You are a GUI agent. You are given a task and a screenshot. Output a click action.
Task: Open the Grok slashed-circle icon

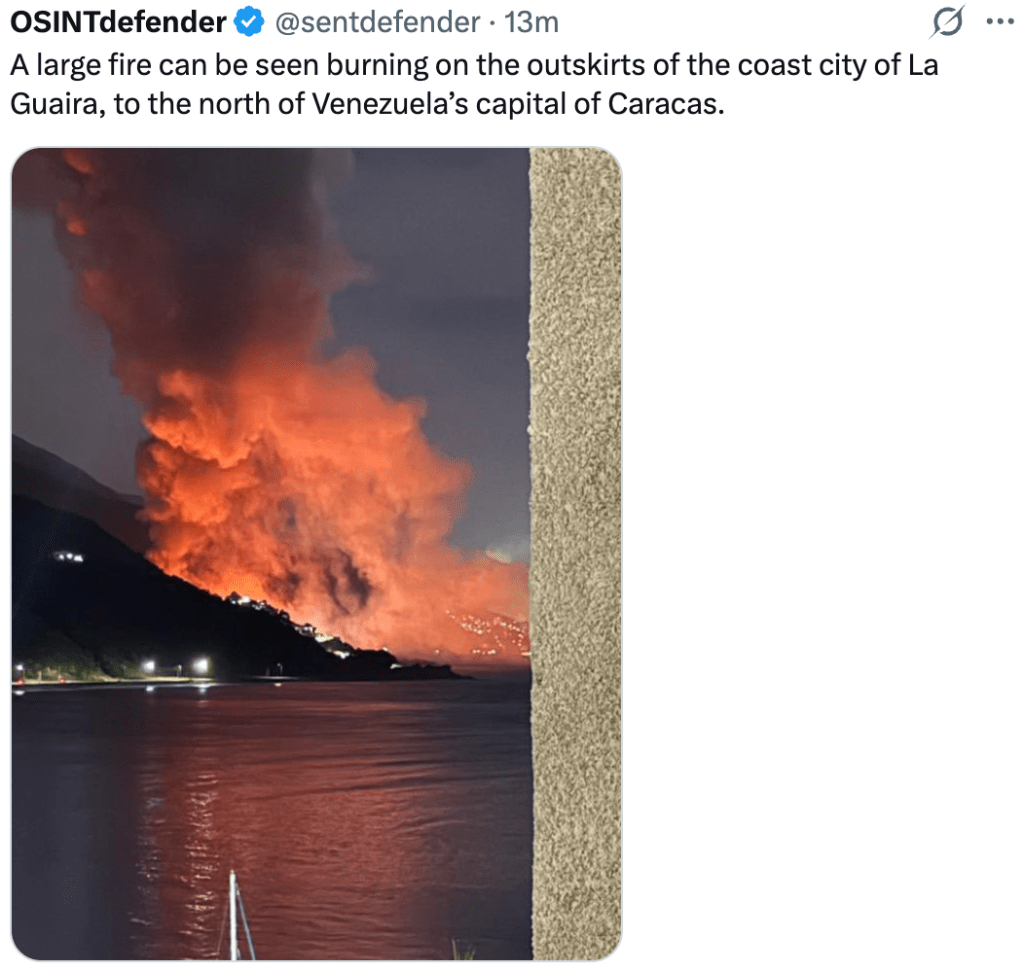click(945, 22)
